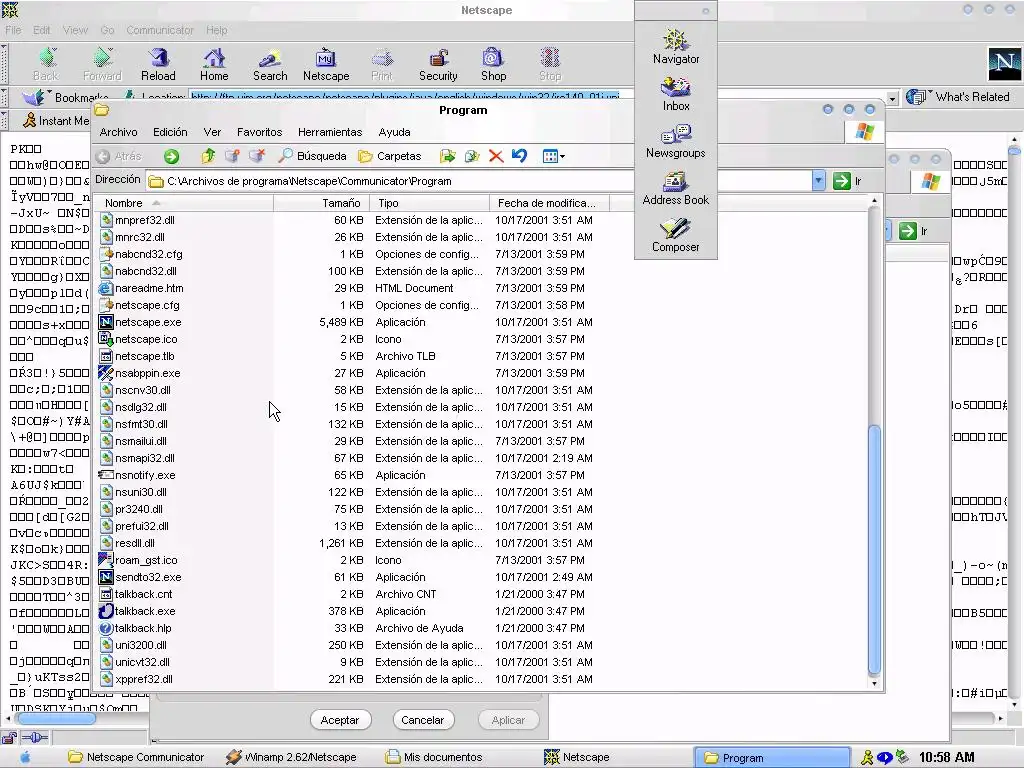Open the Security info toolbar button

coord(438,65)
